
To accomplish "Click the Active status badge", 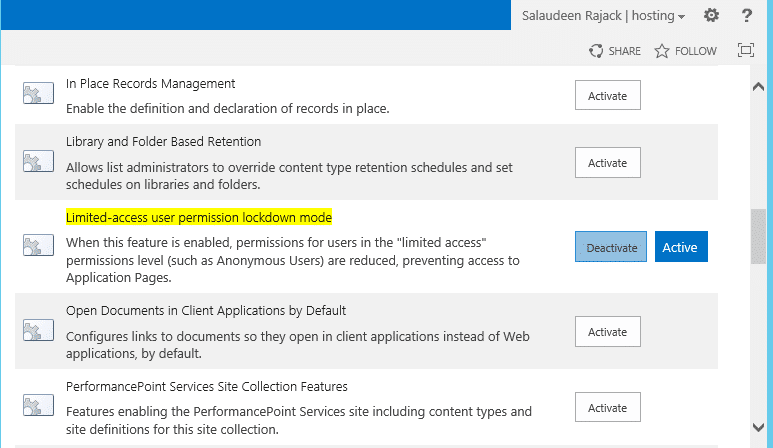I will 681,246.
